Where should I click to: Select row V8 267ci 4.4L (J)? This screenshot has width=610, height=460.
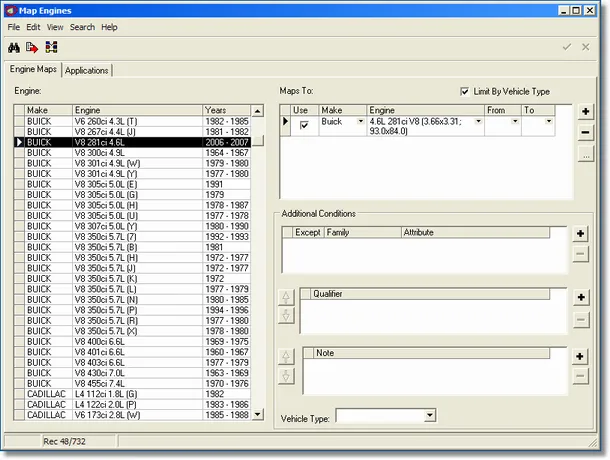[132, 132]
